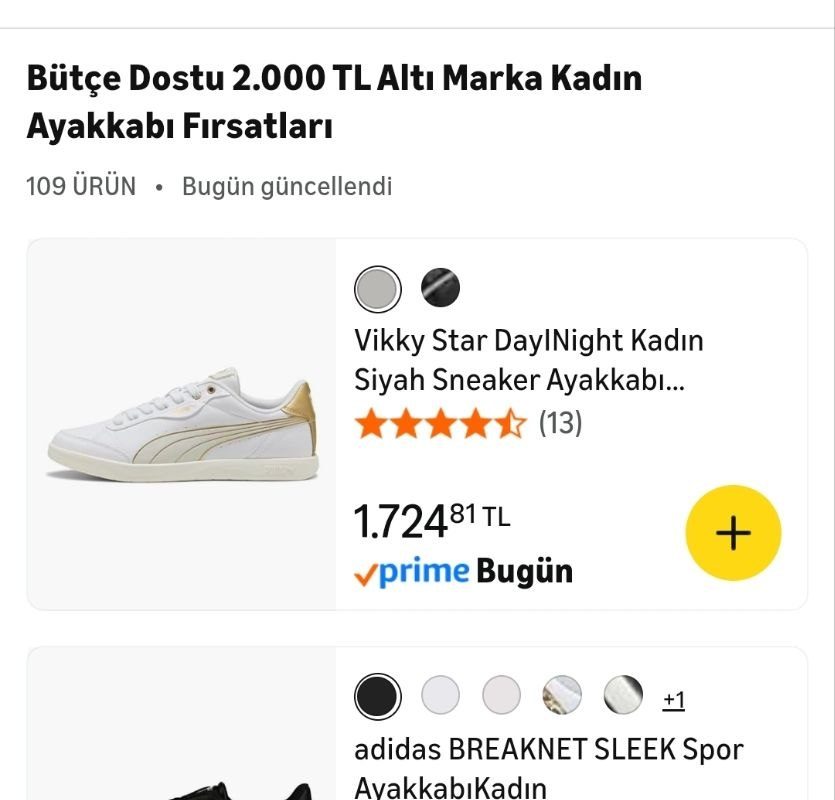
Task: Click the 1.724,81 TL price
Action: [432, 519]
